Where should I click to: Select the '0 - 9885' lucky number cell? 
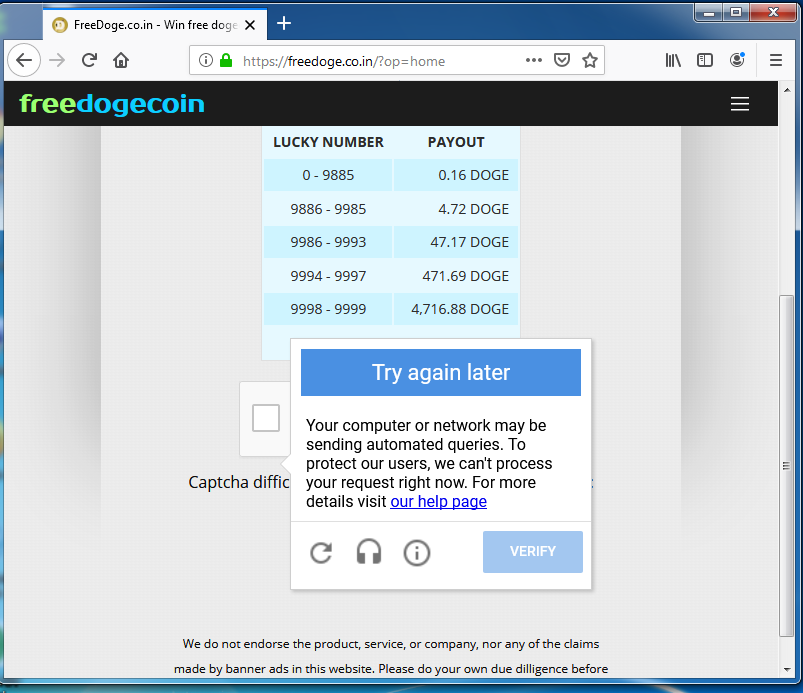coord(328,175)
